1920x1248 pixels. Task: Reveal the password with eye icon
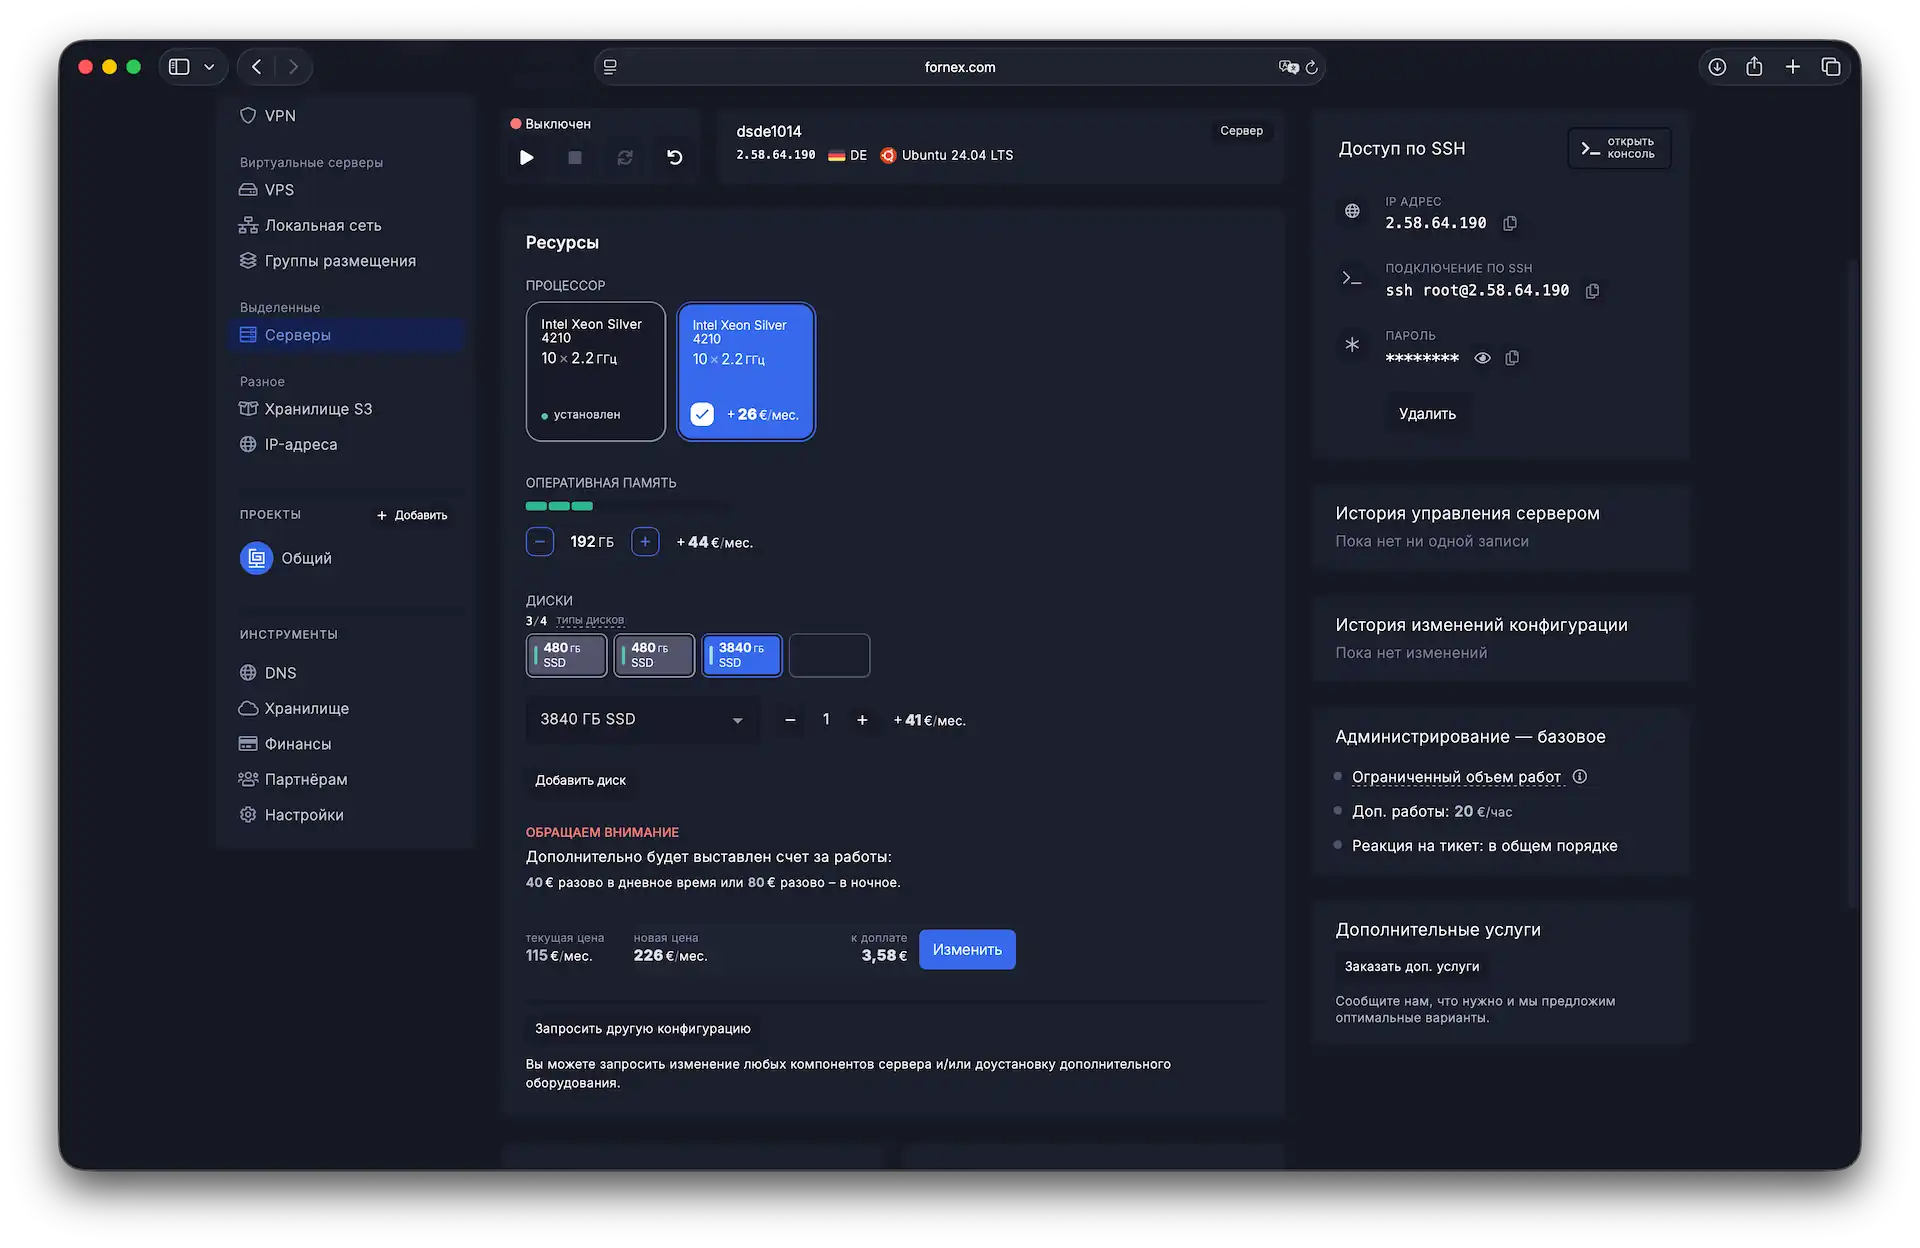pyautogui.click(x=1483, y=358)
